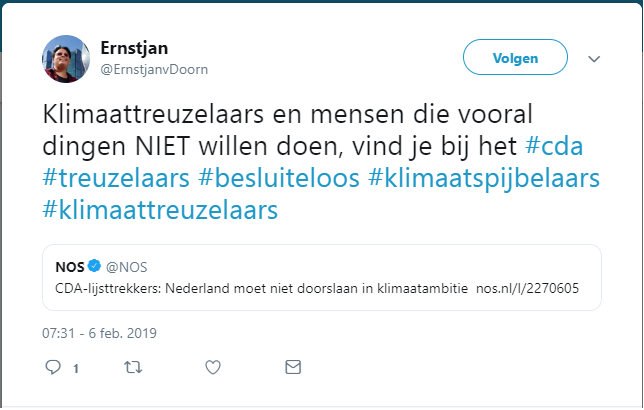Open the quoted NOS tweet about CDA-lijsttrekkers
644x410 pixels.
tap(322, 277)
